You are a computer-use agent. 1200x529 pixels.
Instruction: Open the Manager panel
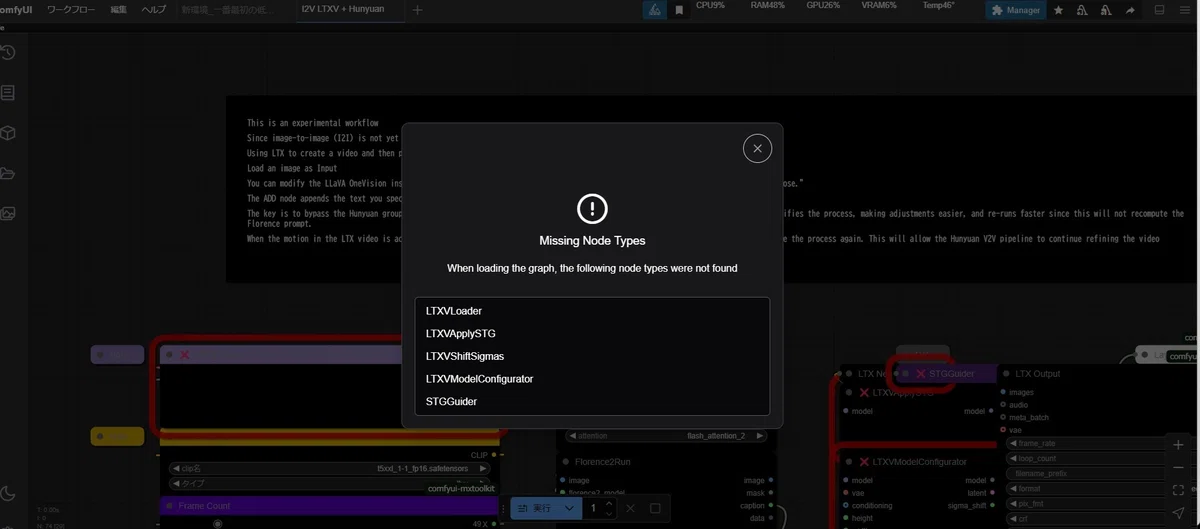point(1015,10)
